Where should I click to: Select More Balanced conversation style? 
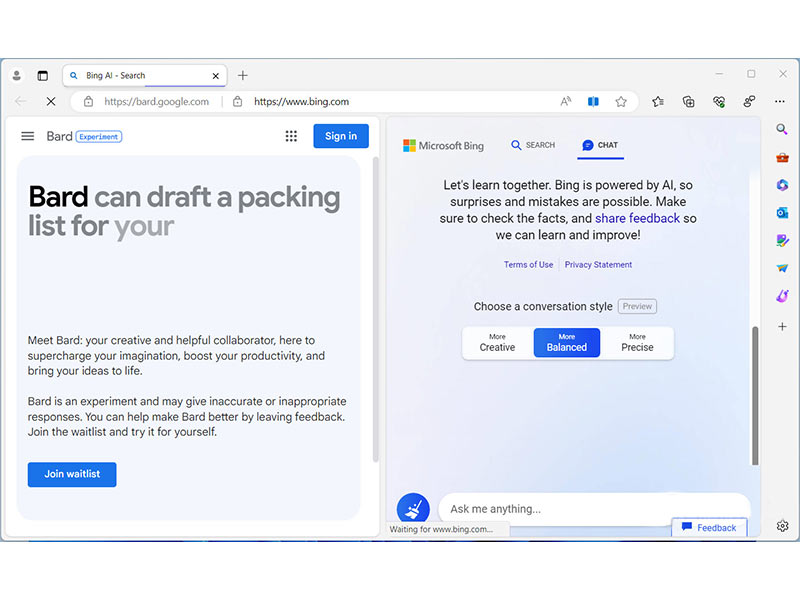point(567,343)
